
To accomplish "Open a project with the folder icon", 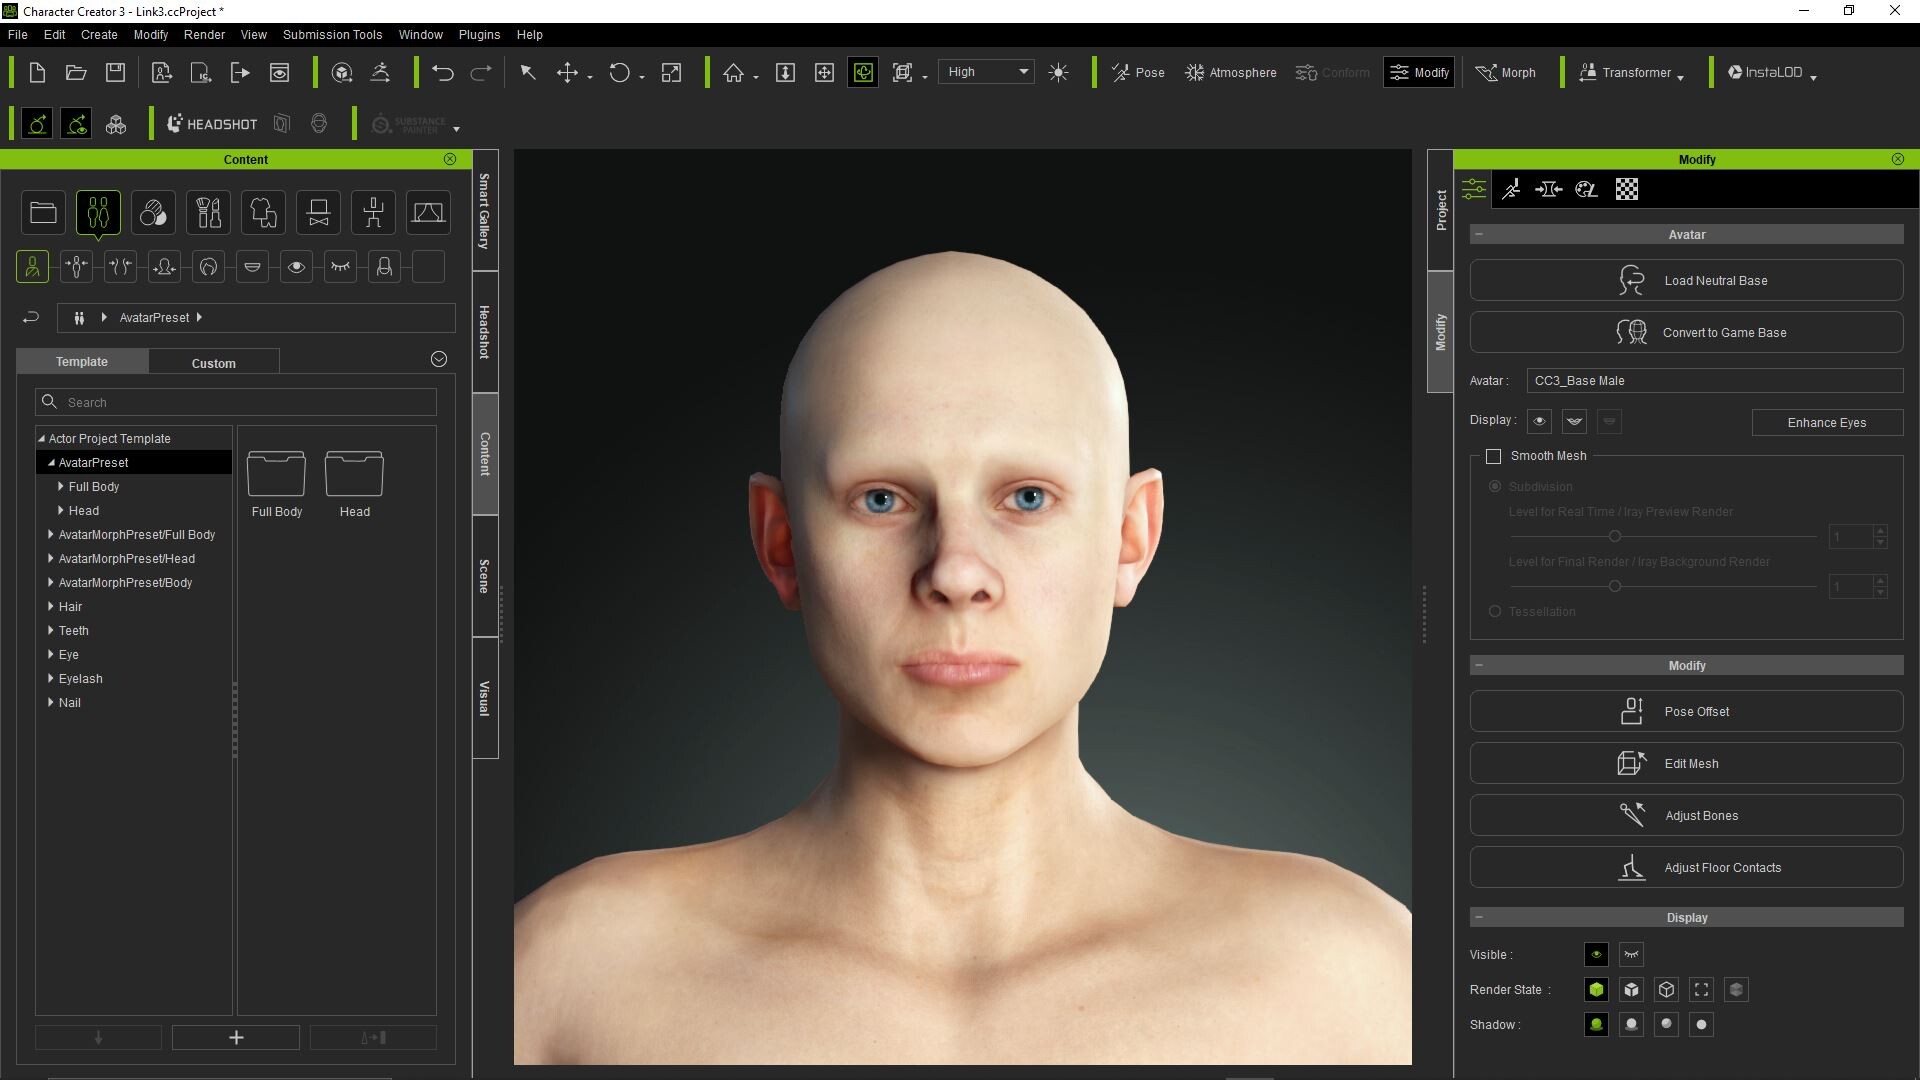I will [76, 72].
